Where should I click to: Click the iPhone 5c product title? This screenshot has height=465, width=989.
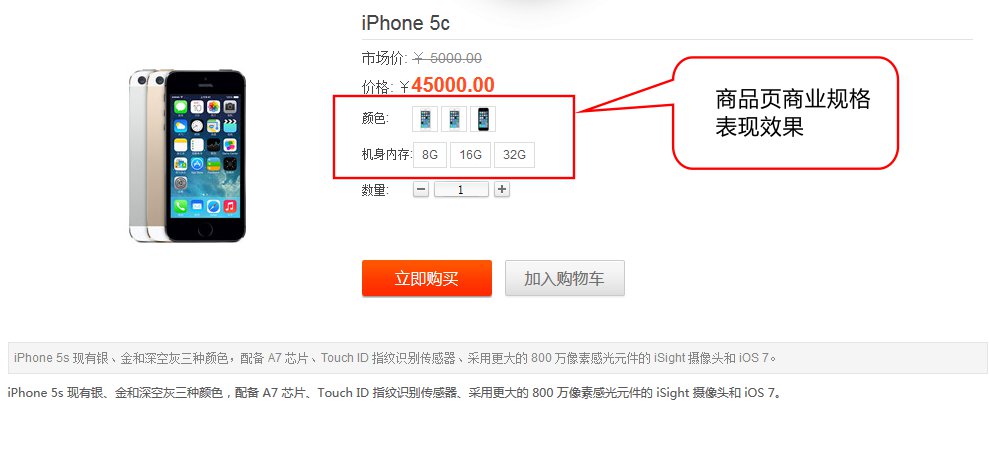(x=406, y=23)
